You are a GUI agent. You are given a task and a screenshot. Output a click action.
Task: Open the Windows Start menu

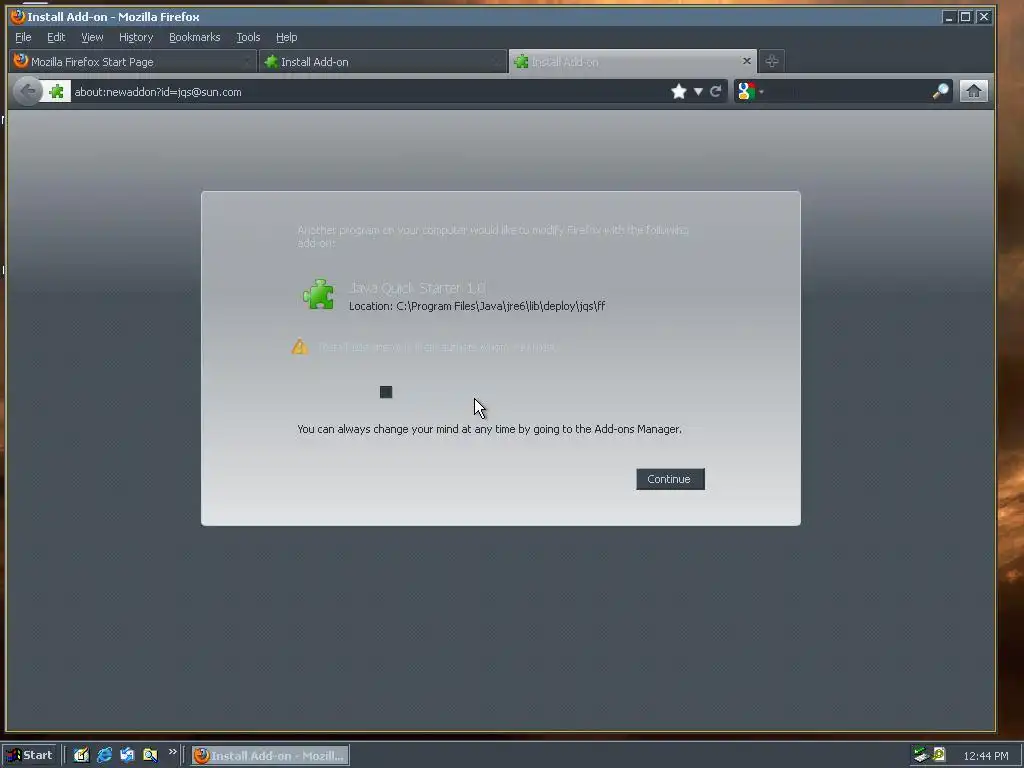(x=30, y=755)
